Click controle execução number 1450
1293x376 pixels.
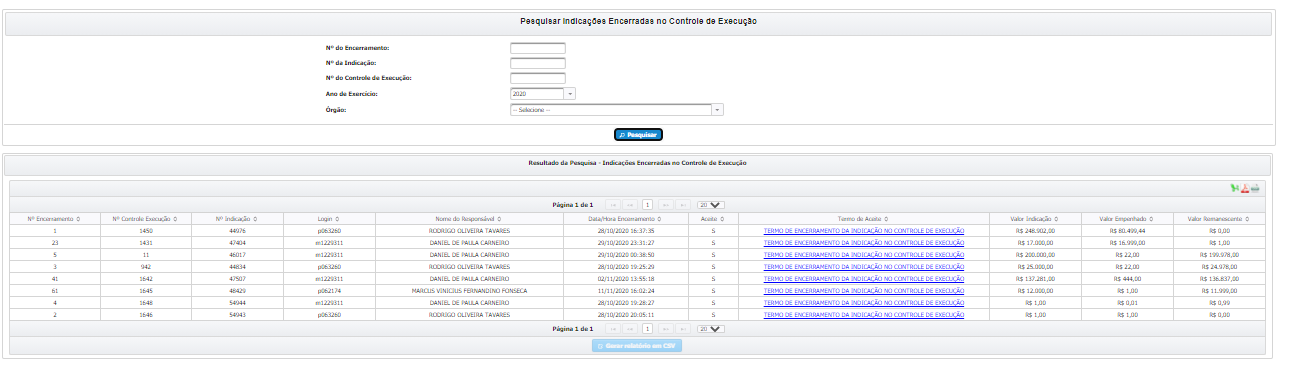click(x=146, y=230)
